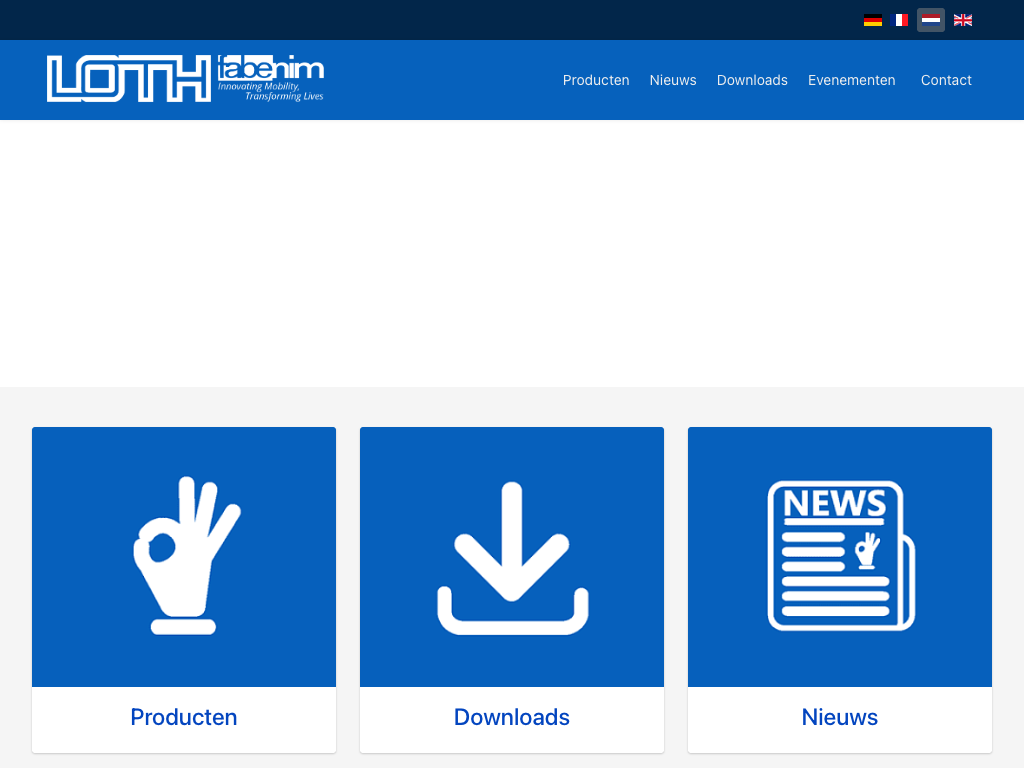Viewport: 1024px width, 768px height.
Task: Click the download arrow tray icon
Action: coord(512,558)
